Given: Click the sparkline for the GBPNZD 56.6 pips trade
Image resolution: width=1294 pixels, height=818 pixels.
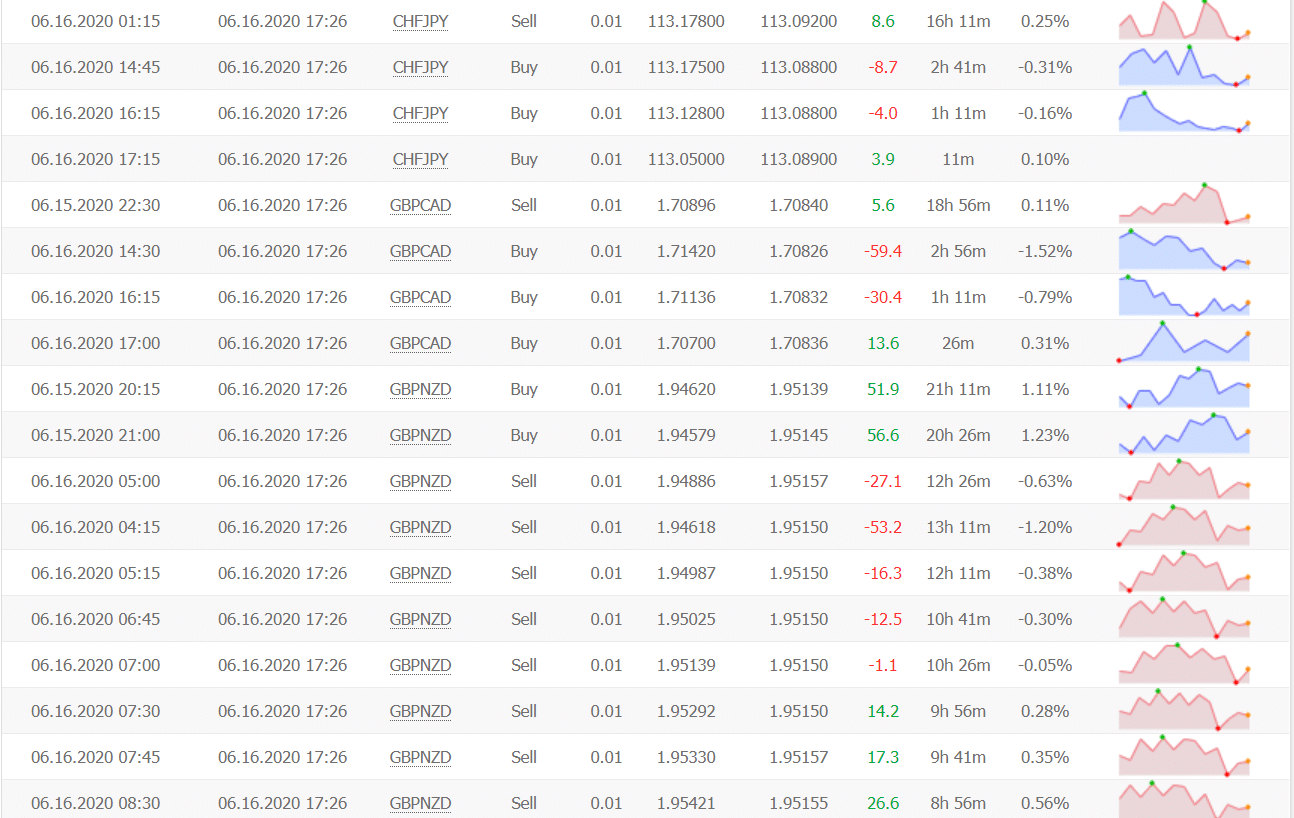Looking at the screenshot, I should (1184, 434).
